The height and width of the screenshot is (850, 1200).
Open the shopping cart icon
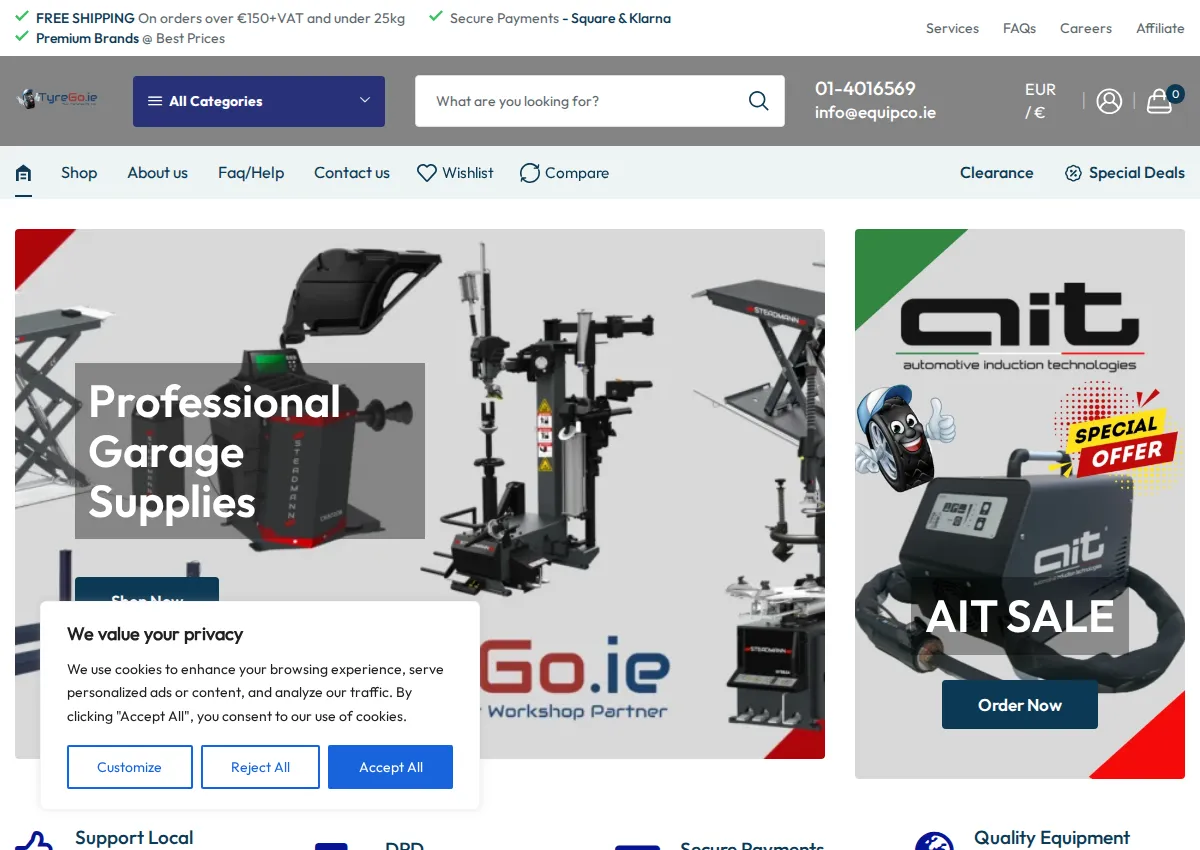pyautogui.click(x=1160, y=101)
